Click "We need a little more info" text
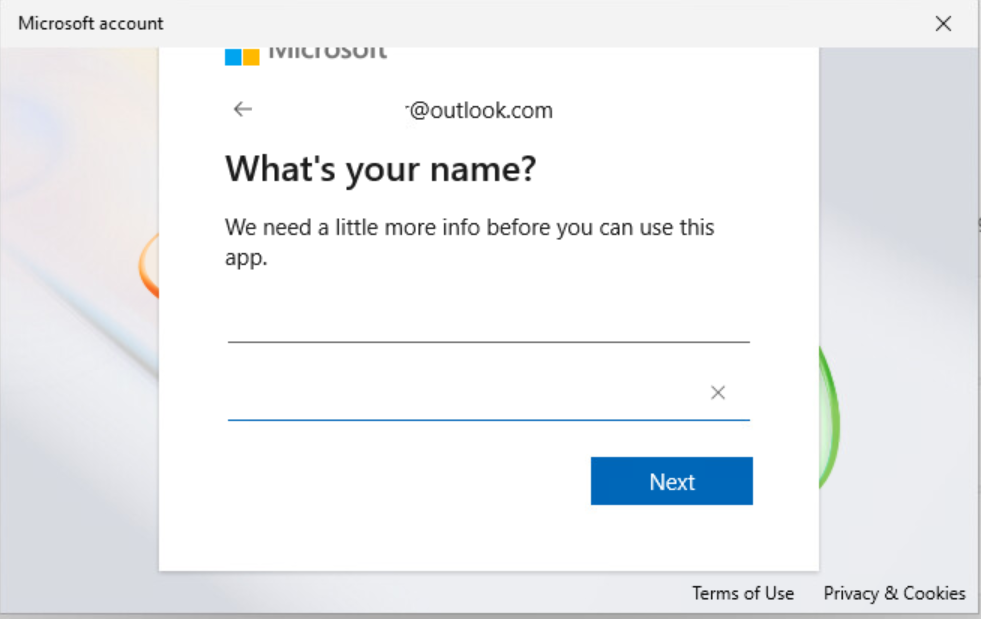The height and width of the screenshot is (619, 981). (469, 242)
